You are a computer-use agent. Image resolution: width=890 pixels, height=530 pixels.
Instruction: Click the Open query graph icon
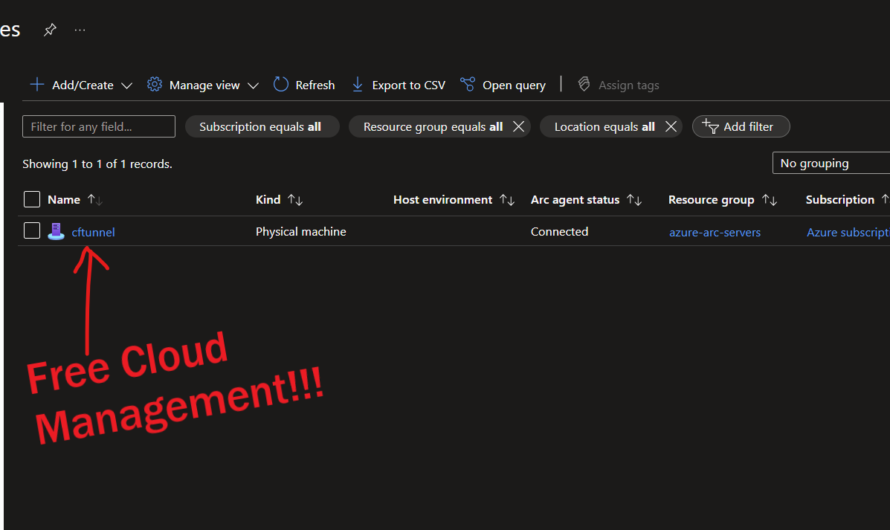point(467,85)
